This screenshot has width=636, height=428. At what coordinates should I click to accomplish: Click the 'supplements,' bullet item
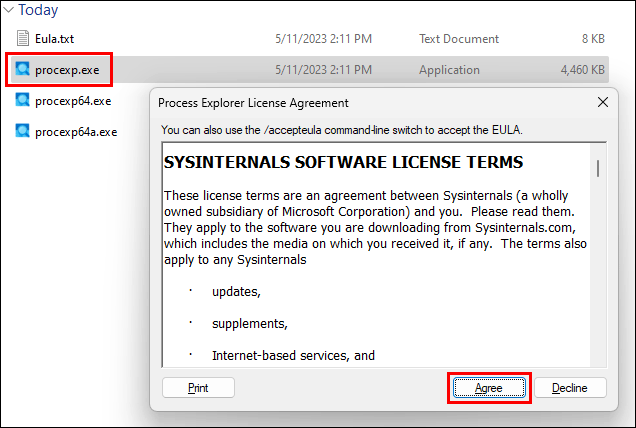point(249,324)
